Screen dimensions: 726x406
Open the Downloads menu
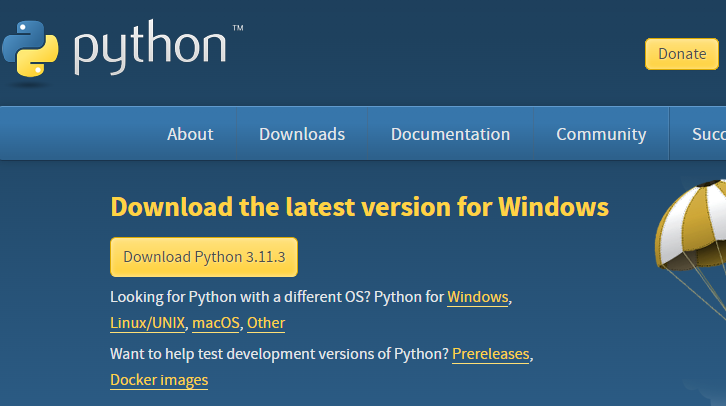[302, 134]
